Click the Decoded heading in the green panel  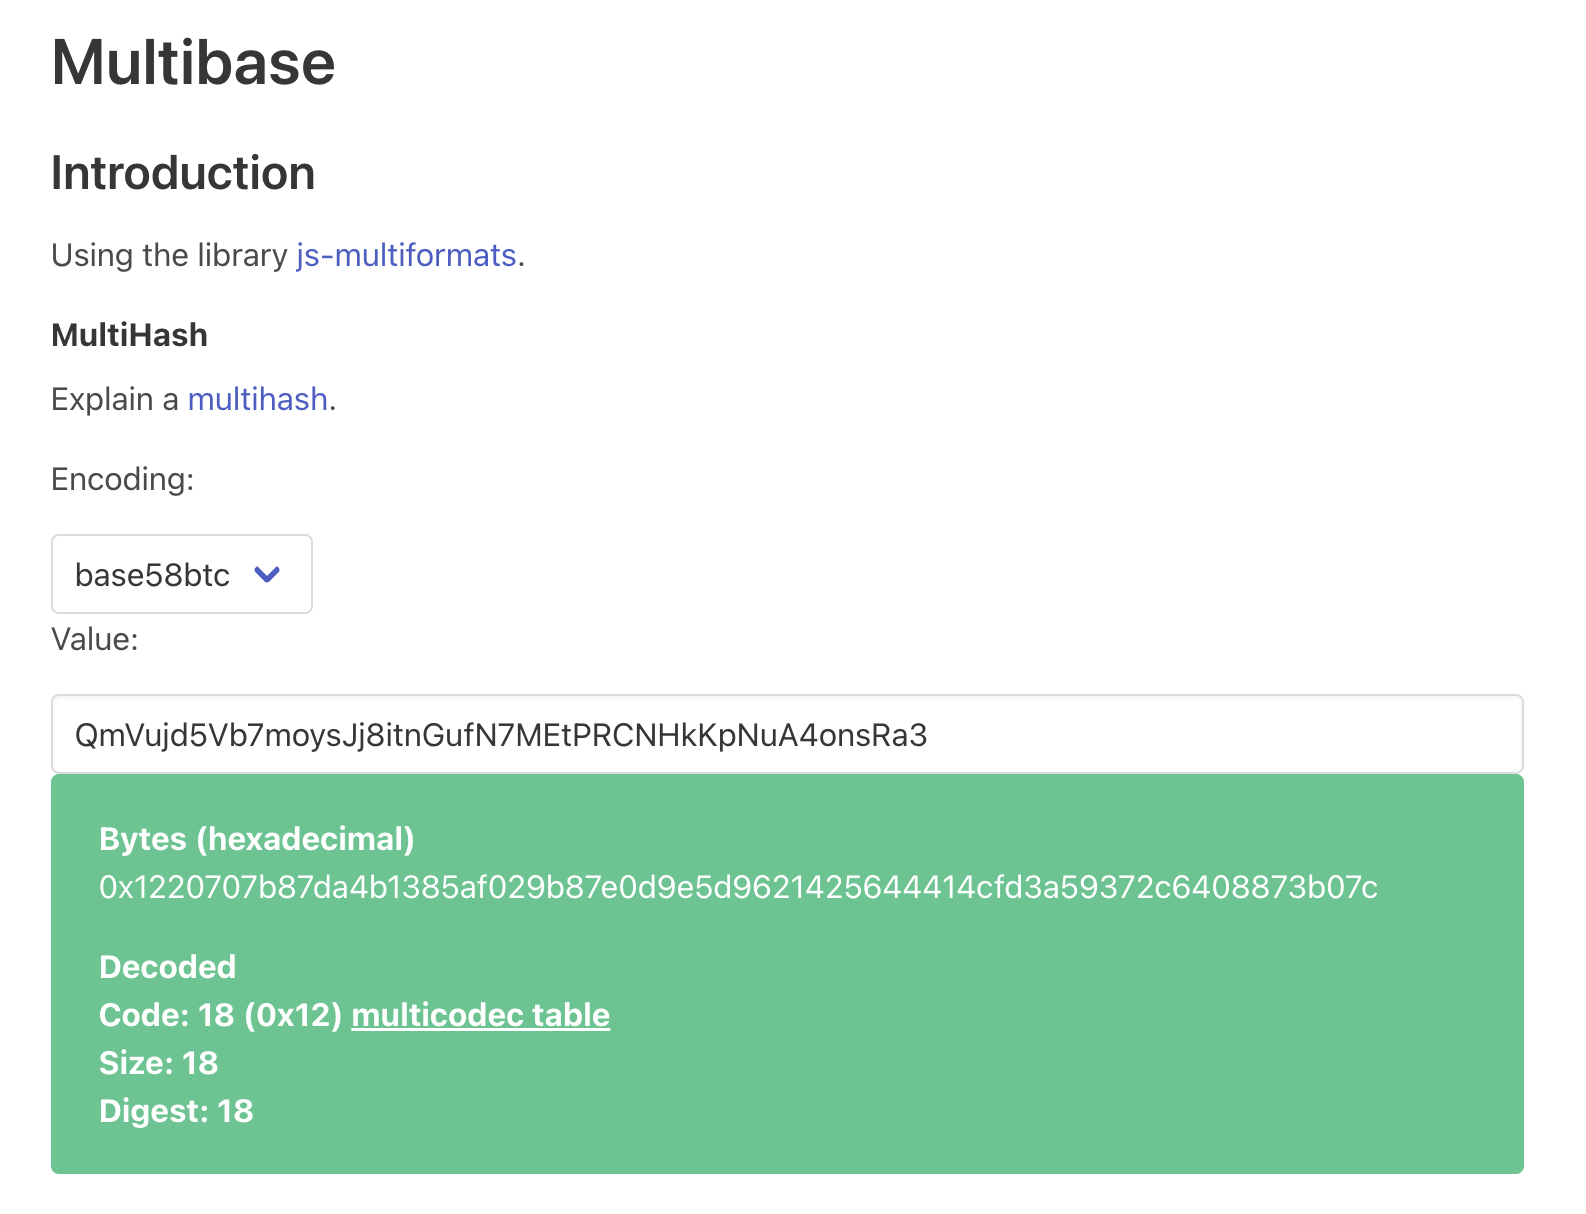click(x=167, y=966)
